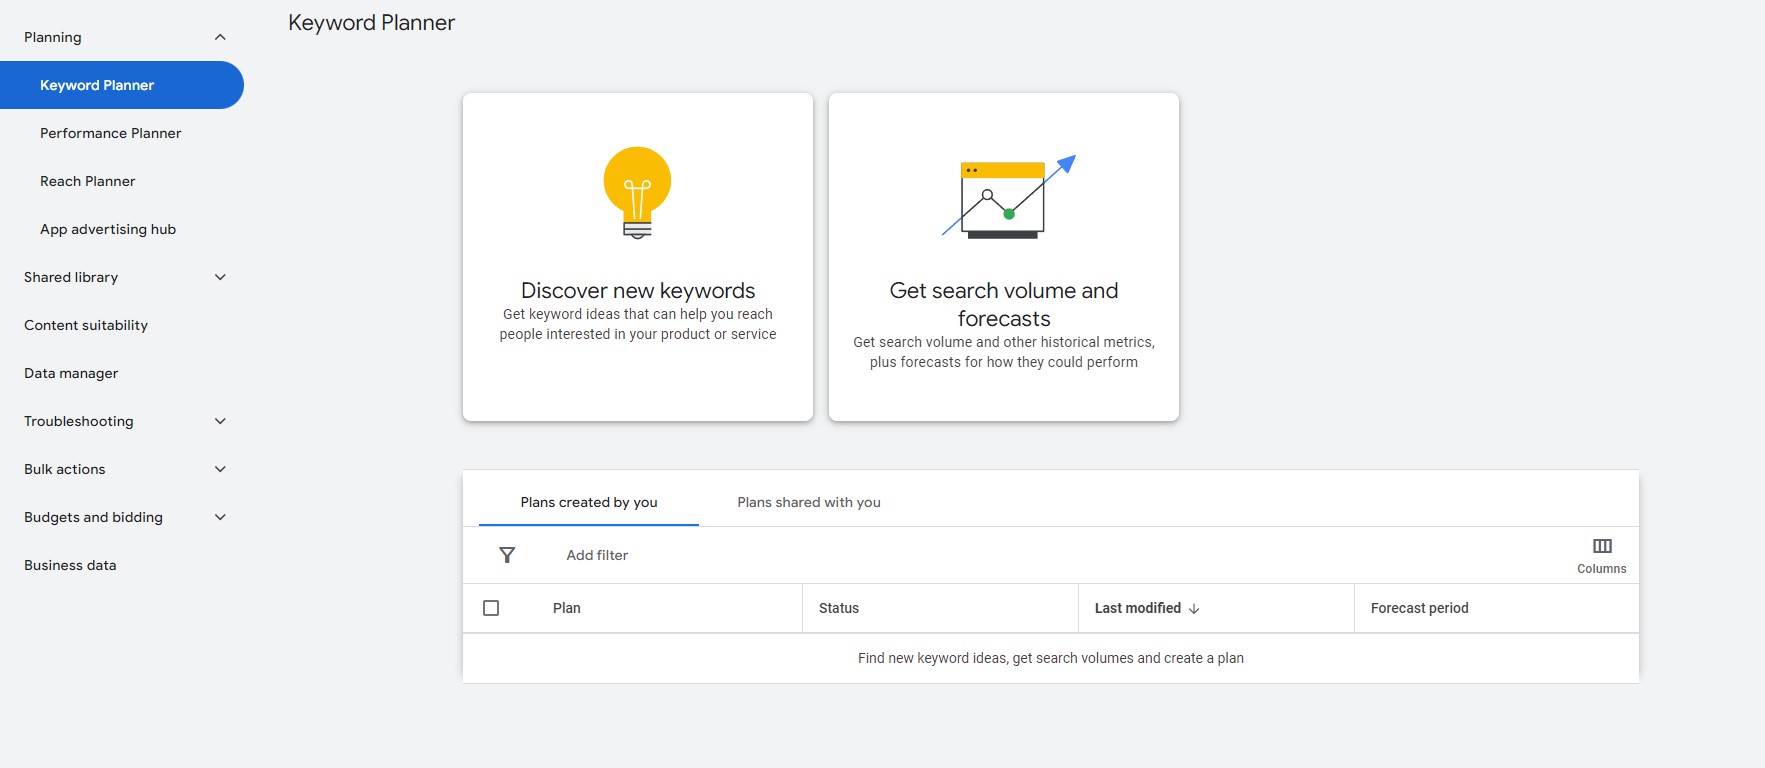Collapse the Planning section chevron

click(220, 37)
